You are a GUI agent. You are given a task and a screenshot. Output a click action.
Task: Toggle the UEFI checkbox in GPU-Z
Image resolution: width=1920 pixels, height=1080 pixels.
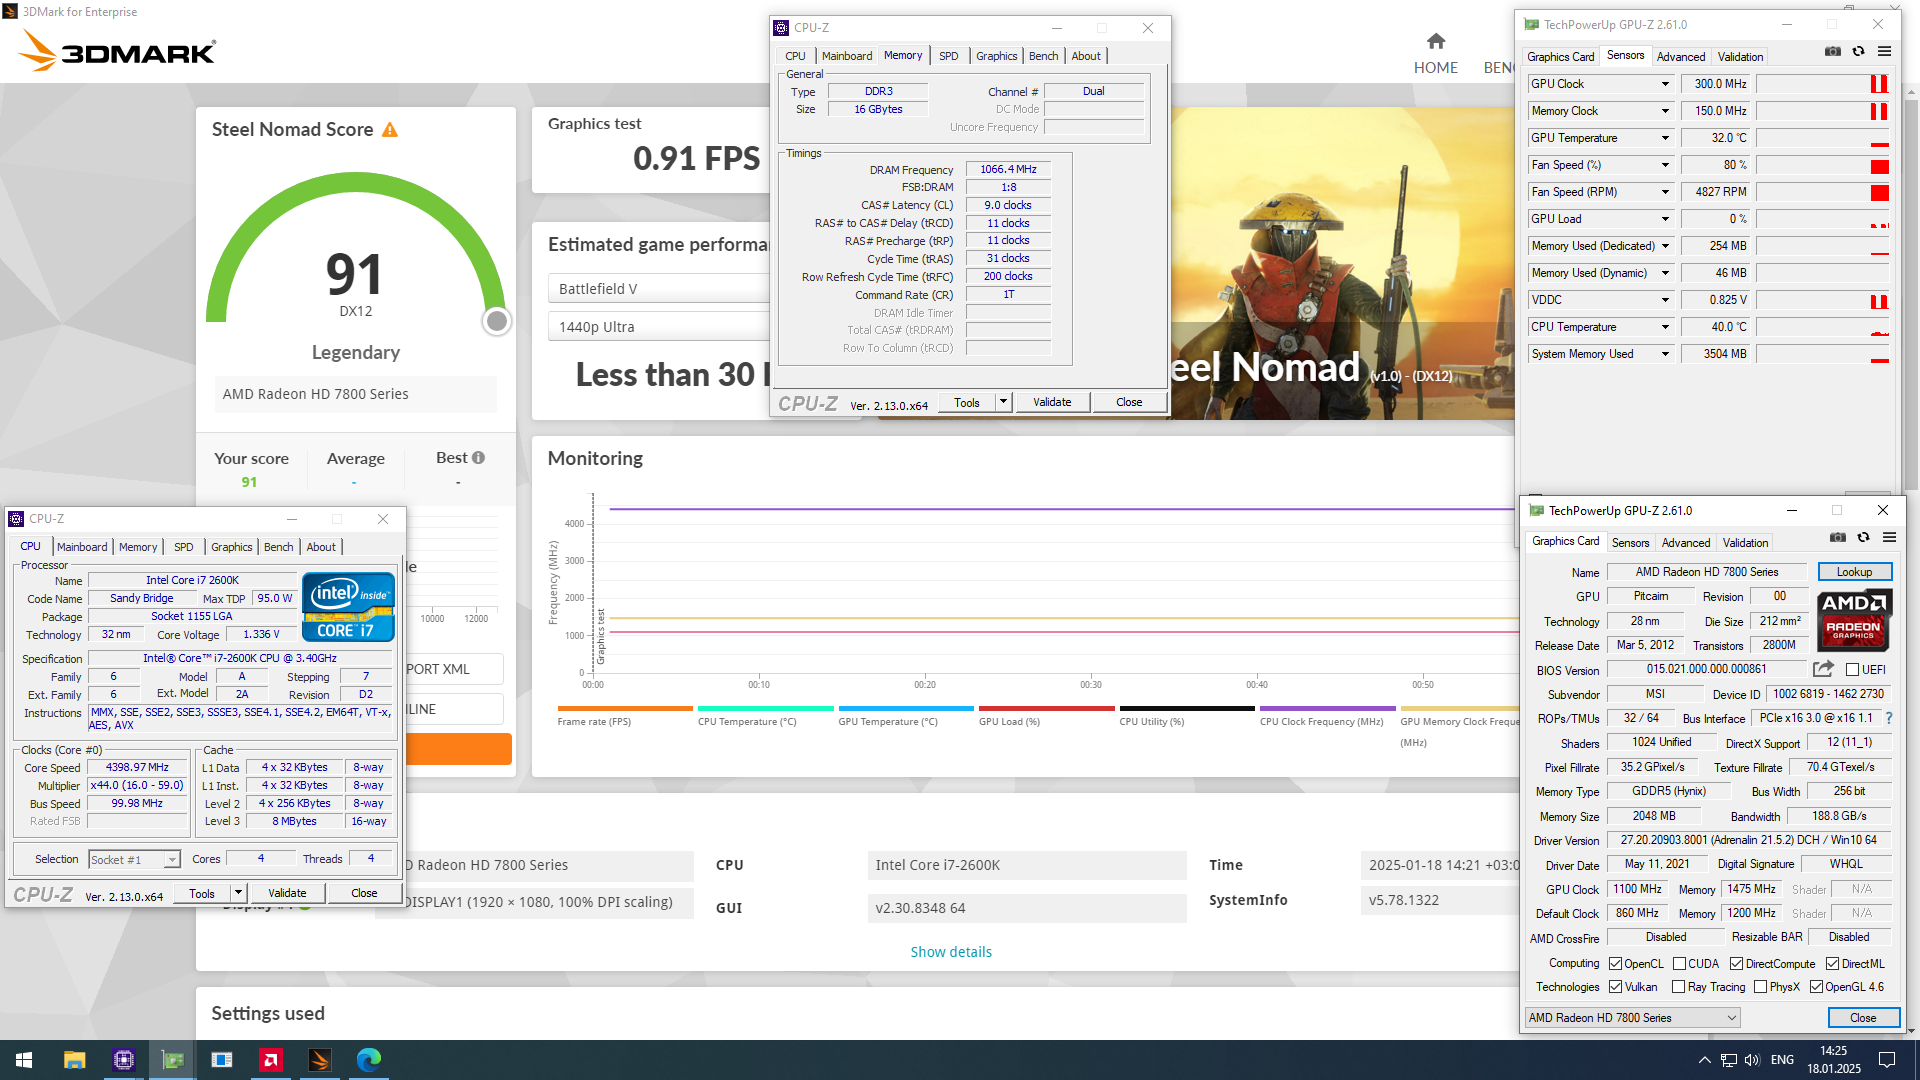pos(1852,670)
